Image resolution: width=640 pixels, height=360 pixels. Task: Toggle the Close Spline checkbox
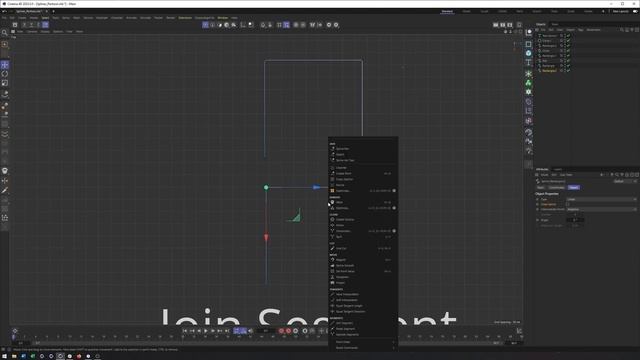(568, 204)
